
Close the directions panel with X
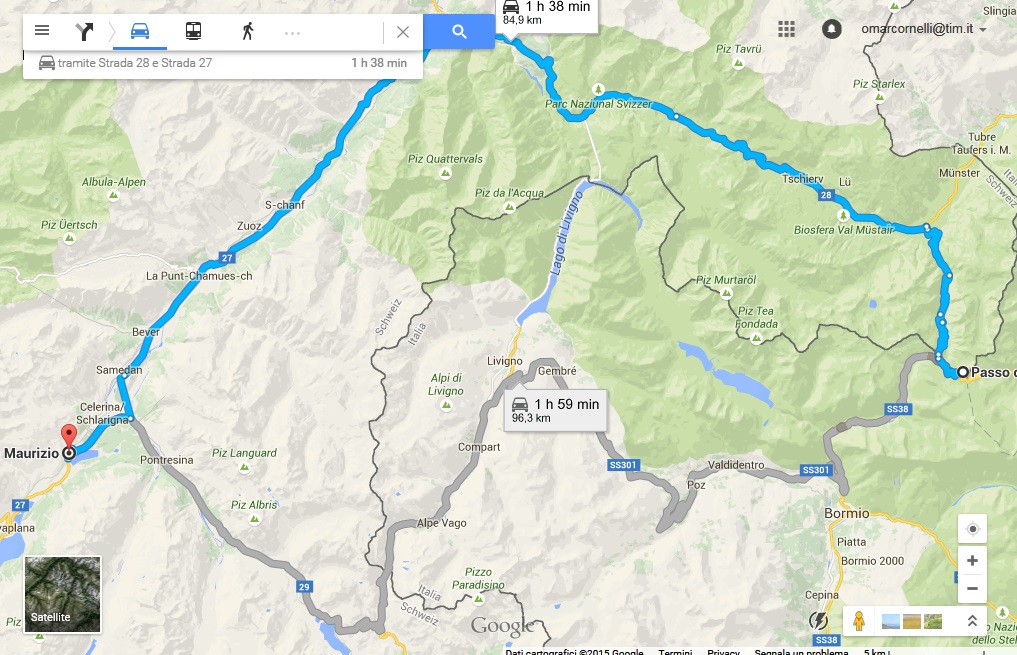point(403,32)
